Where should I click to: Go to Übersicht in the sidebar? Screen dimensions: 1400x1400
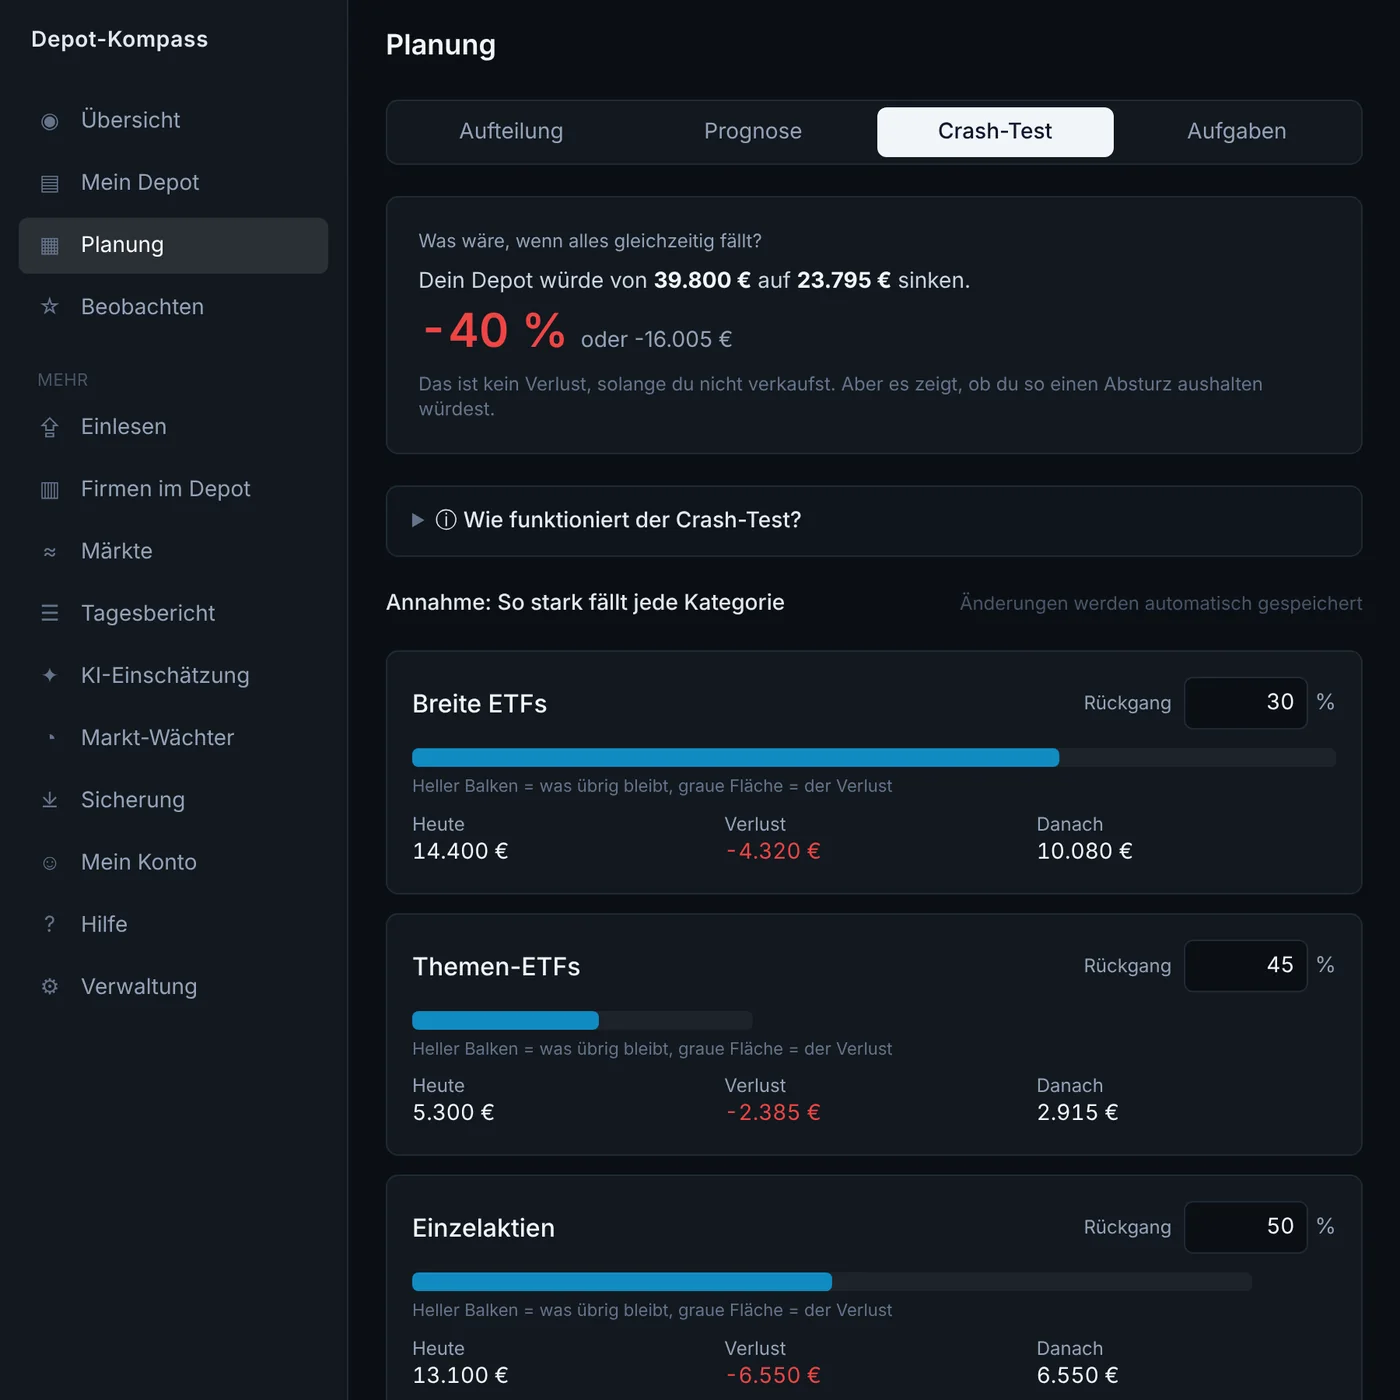pos(173,121)
